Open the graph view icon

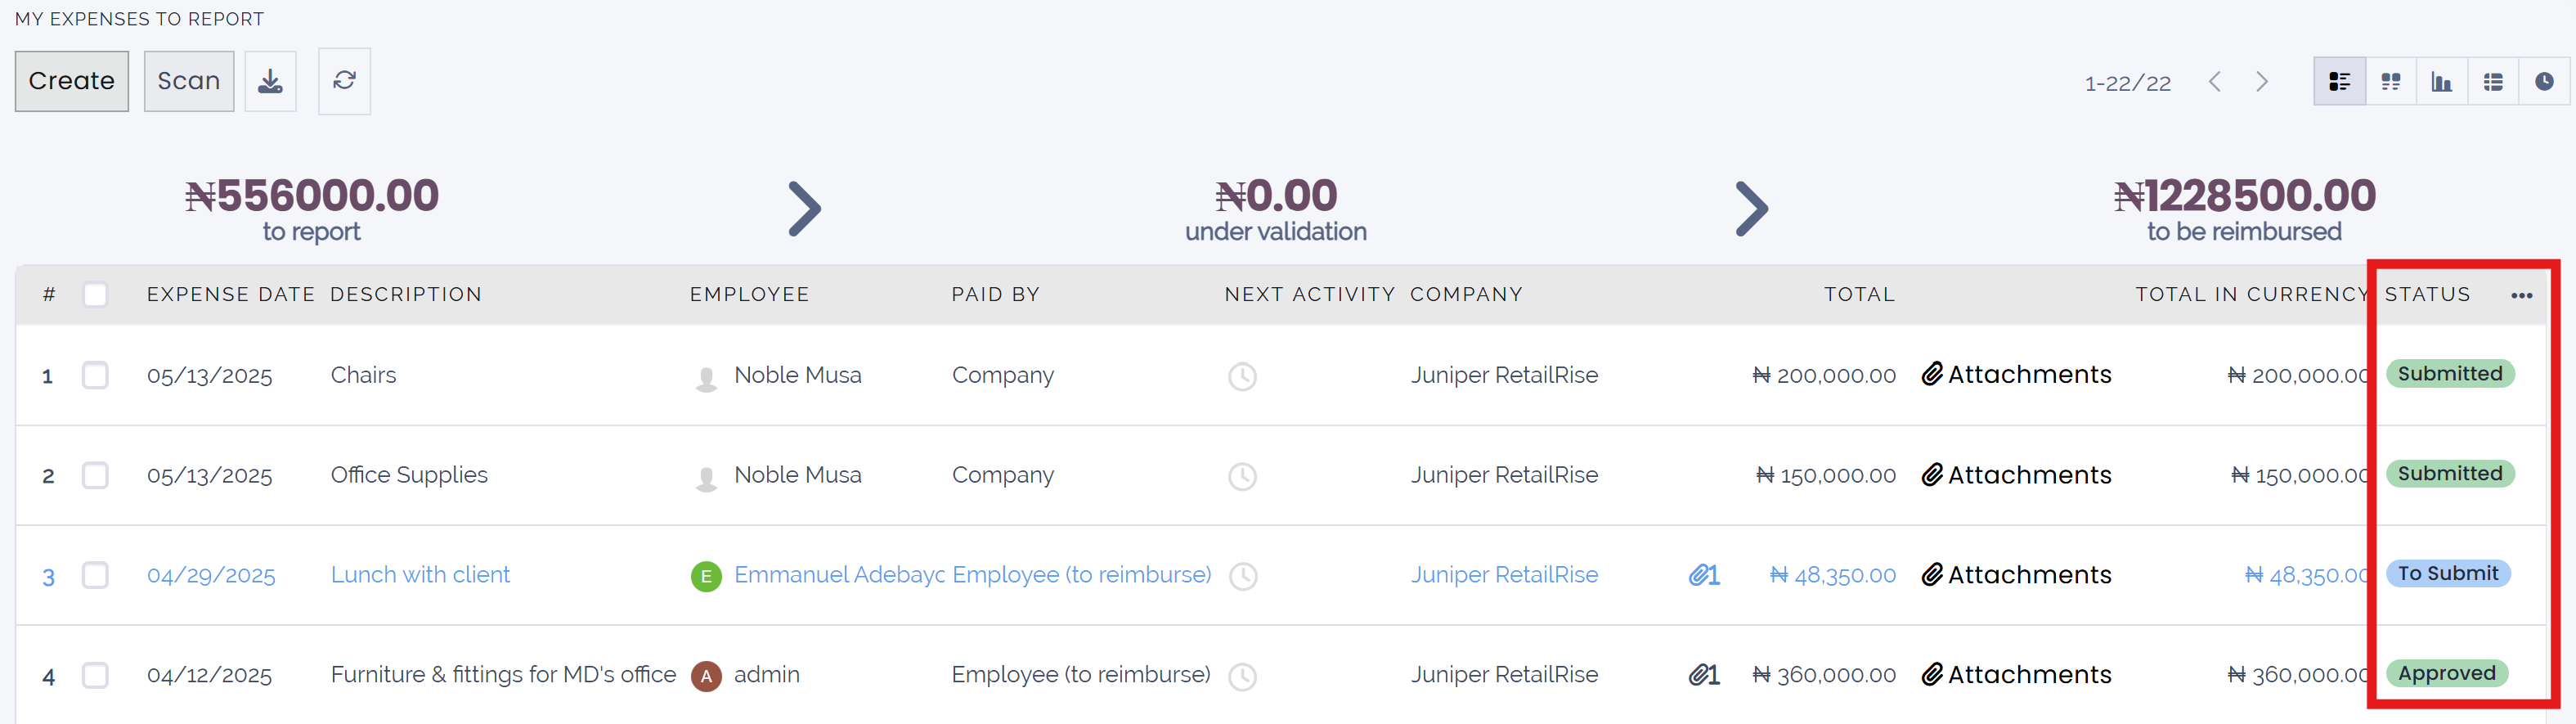(2441, 81)
